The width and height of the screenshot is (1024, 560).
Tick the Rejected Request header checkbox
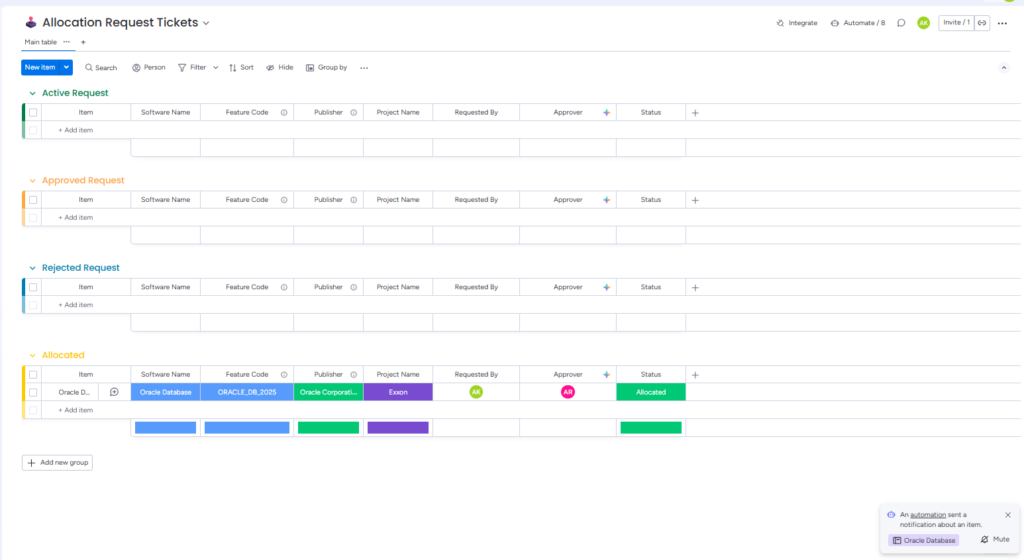33,287
